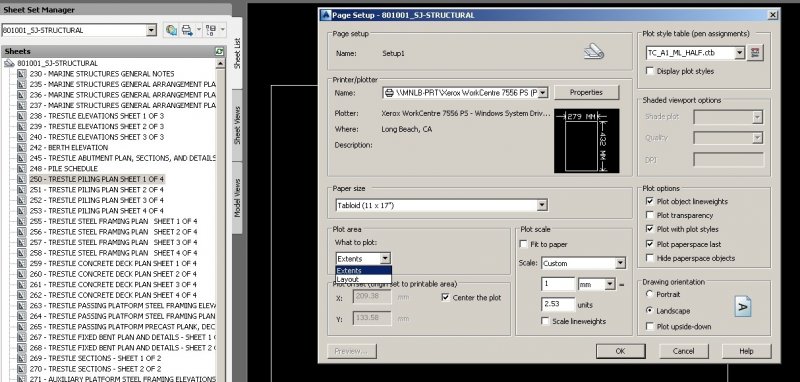
Task: Click the Page Setup dialog title bar icon
Action: (326, 15)
